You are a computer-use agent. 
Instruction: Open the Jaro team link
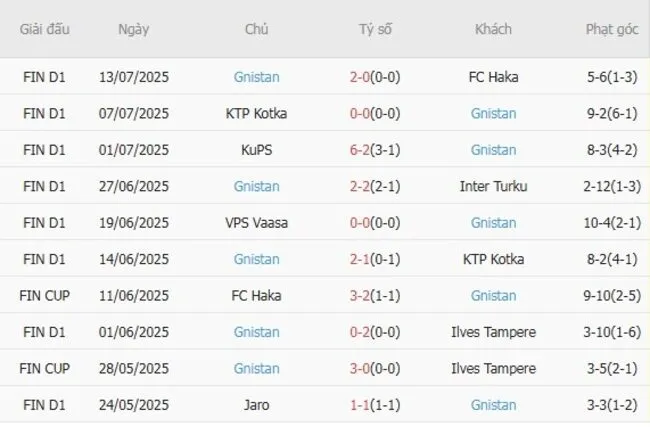[256, 404]
